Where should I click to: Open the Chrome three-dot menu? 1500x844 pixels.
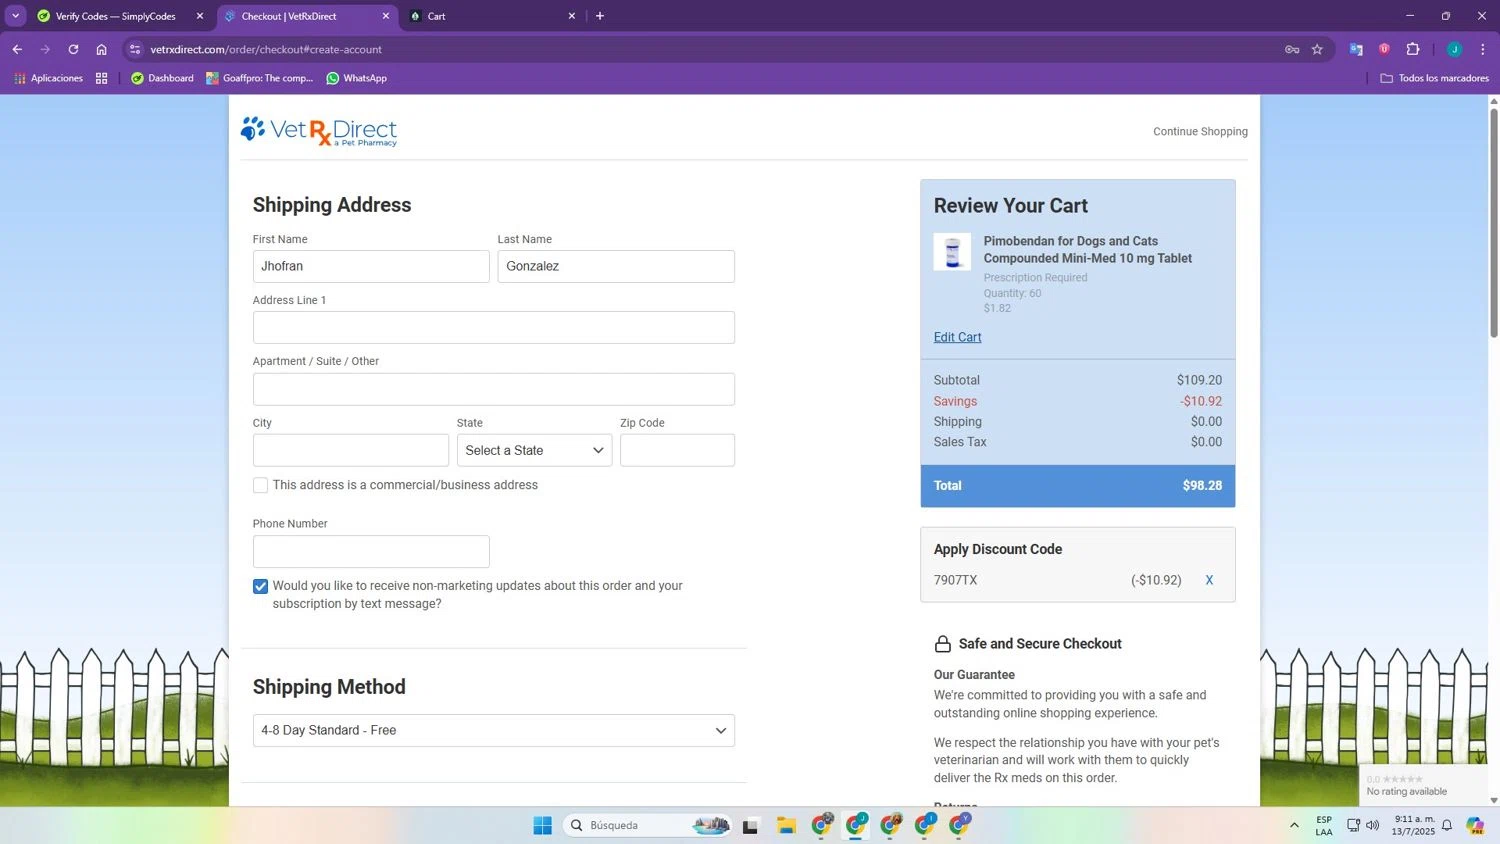(x=1483, y=49)
